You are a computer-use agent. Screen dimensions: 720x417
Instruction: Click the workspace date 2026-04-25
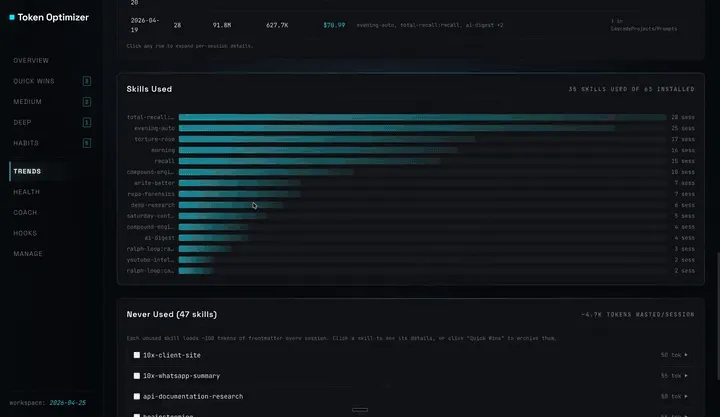coord(68,403)
